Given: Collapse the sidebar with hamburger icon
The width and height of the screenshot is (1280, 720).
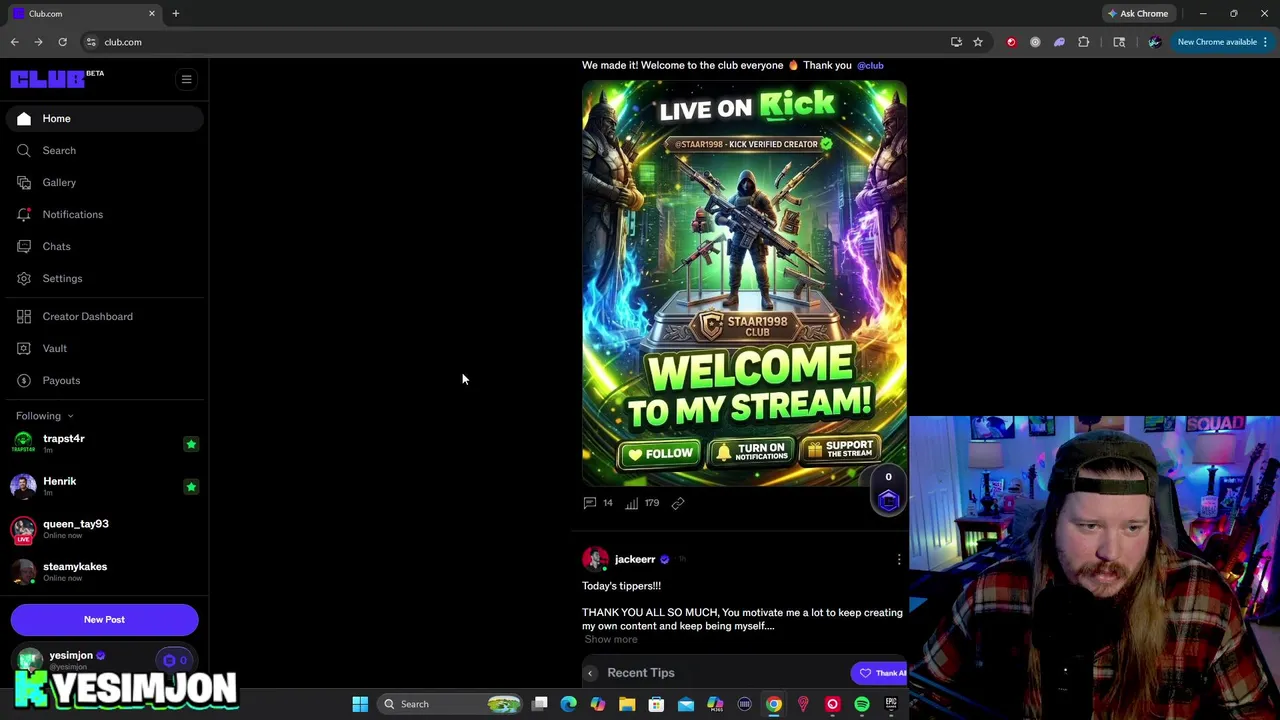Looking at the screenshot, I should [186, 79].
